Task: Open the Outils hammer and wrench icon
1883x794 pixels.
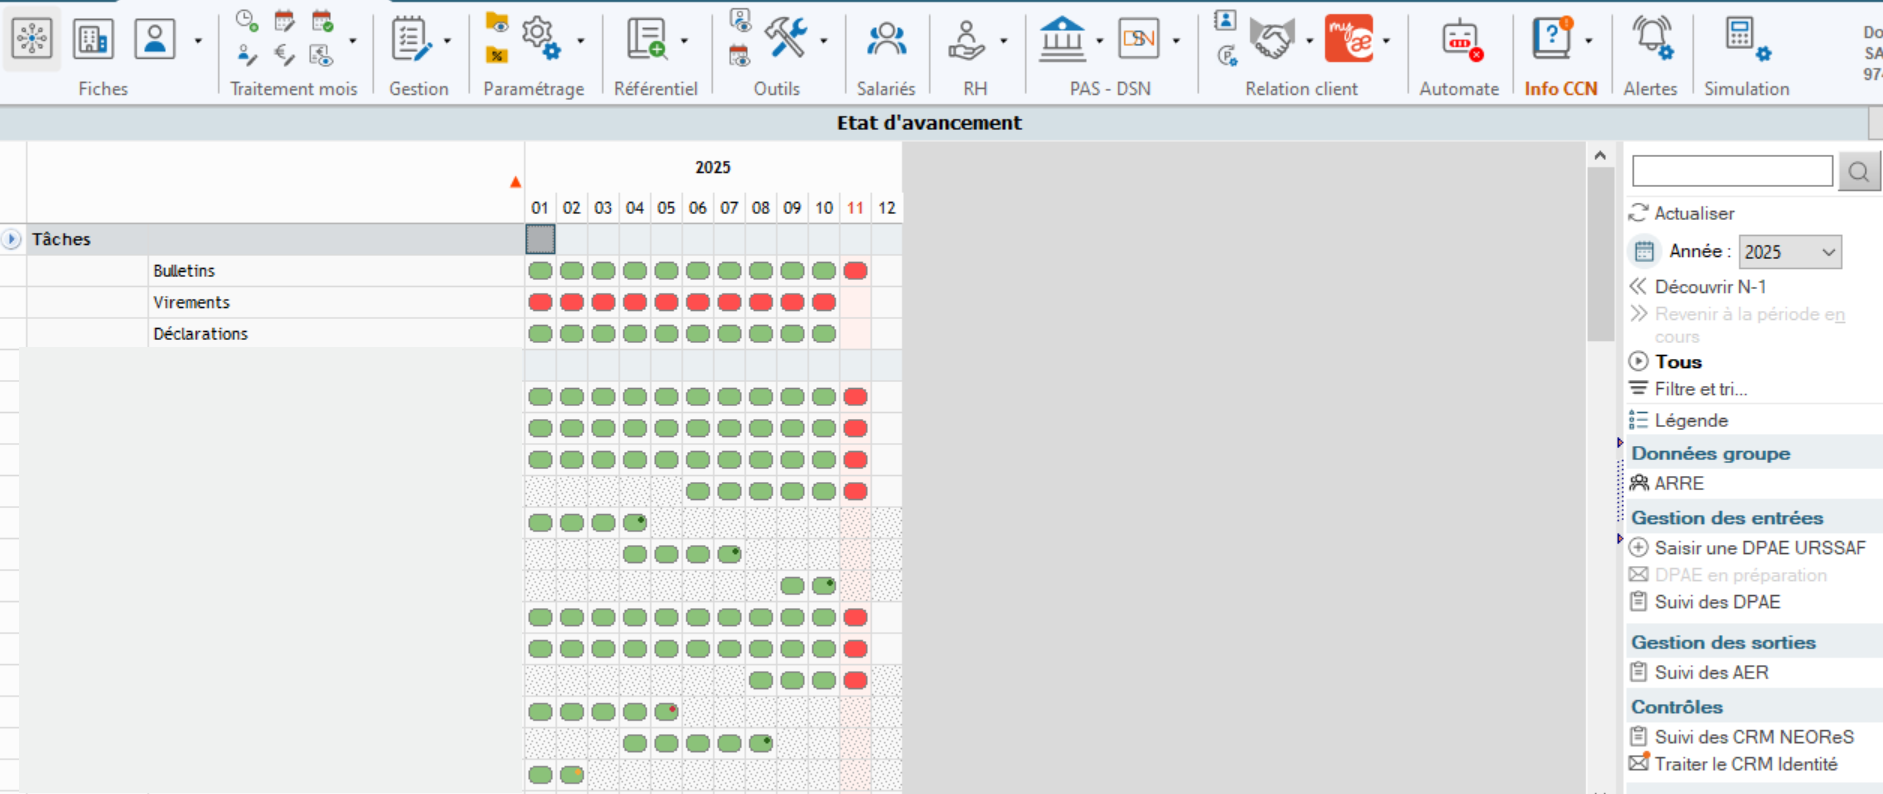Action: [786, 38]
